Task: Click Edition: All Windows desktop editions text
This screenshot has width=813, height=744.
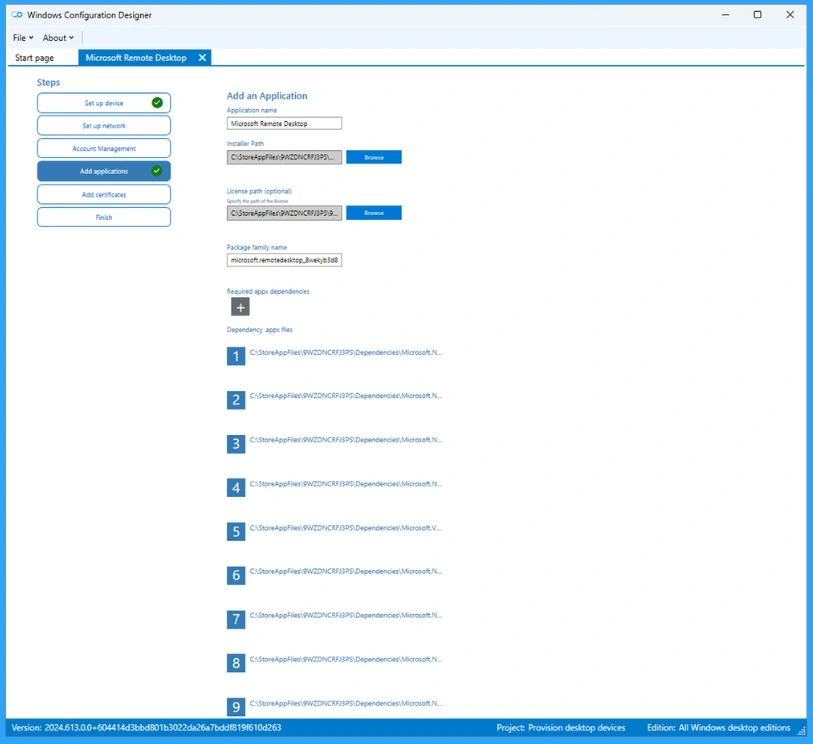Action: [x=718, y=727]
